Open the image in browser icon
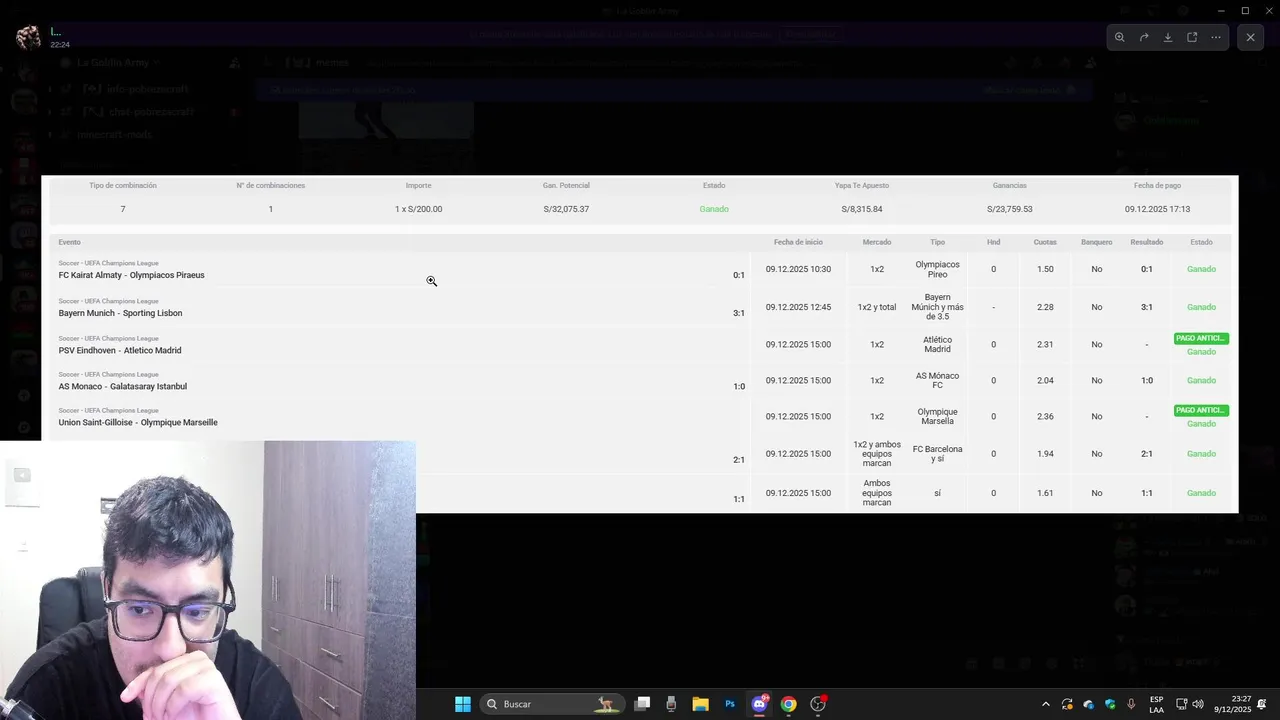1280x720 pixels. pos(1192,37)
